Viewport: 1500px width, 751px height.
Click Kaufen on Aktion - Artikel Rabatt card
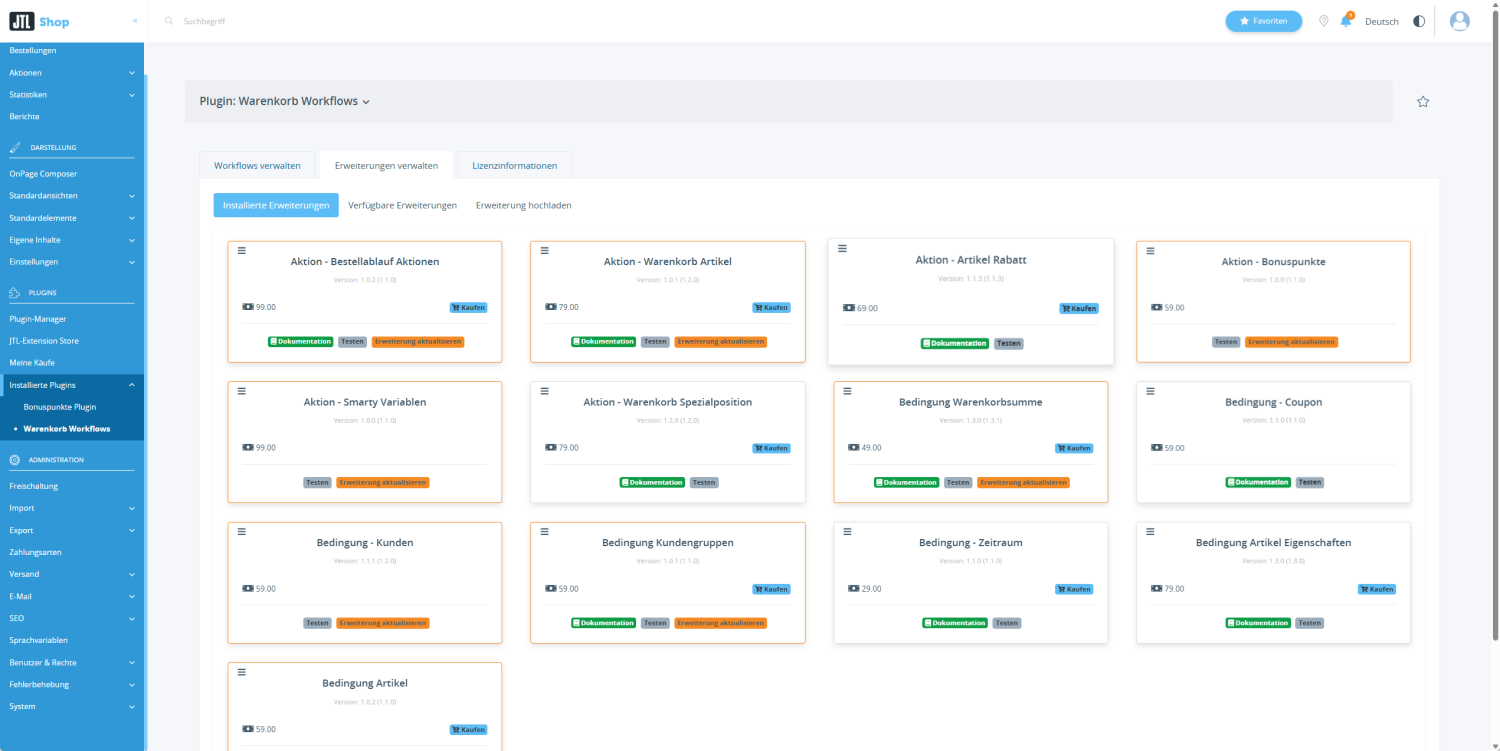point(1079,309)
